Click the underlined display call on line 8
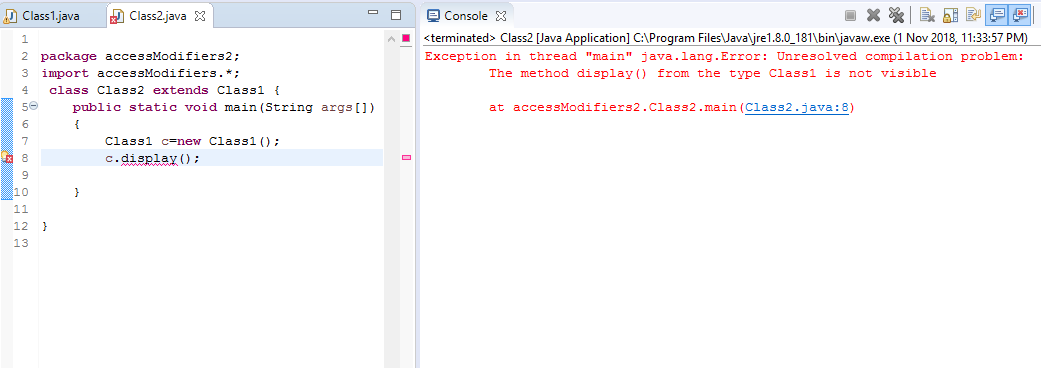This screenshot has height=368, width=1041. coord(150,159)
